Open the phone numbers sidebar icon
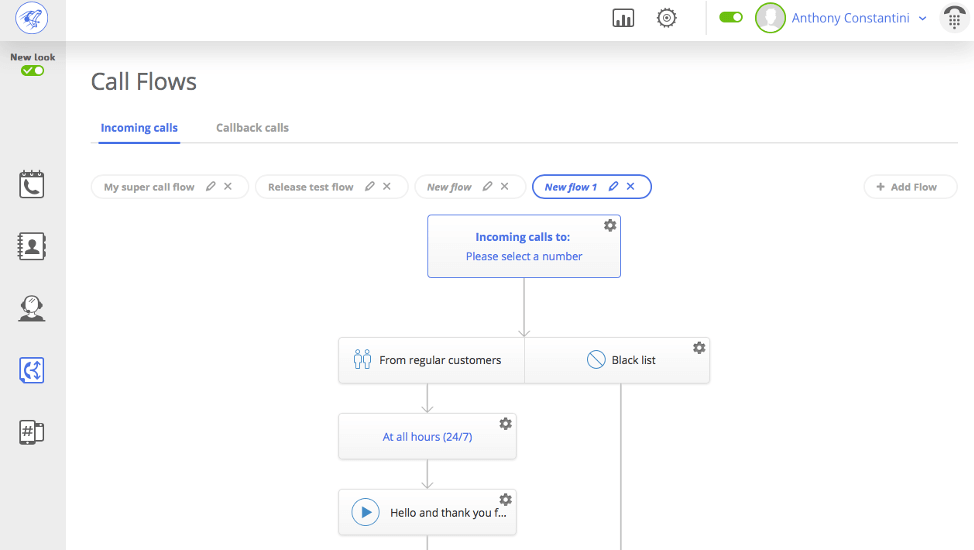974x550 pixels. point(32,432)
